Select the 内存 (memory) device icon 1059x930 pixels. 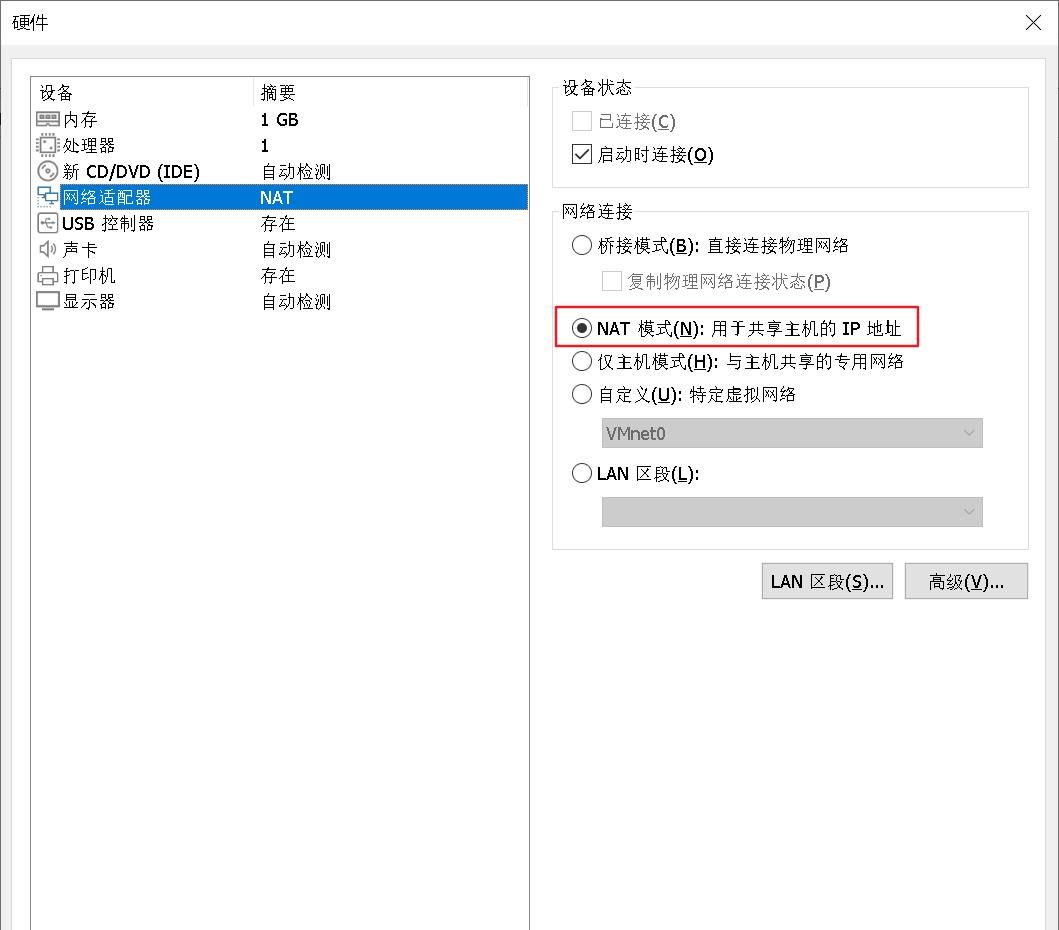point(47,119)
